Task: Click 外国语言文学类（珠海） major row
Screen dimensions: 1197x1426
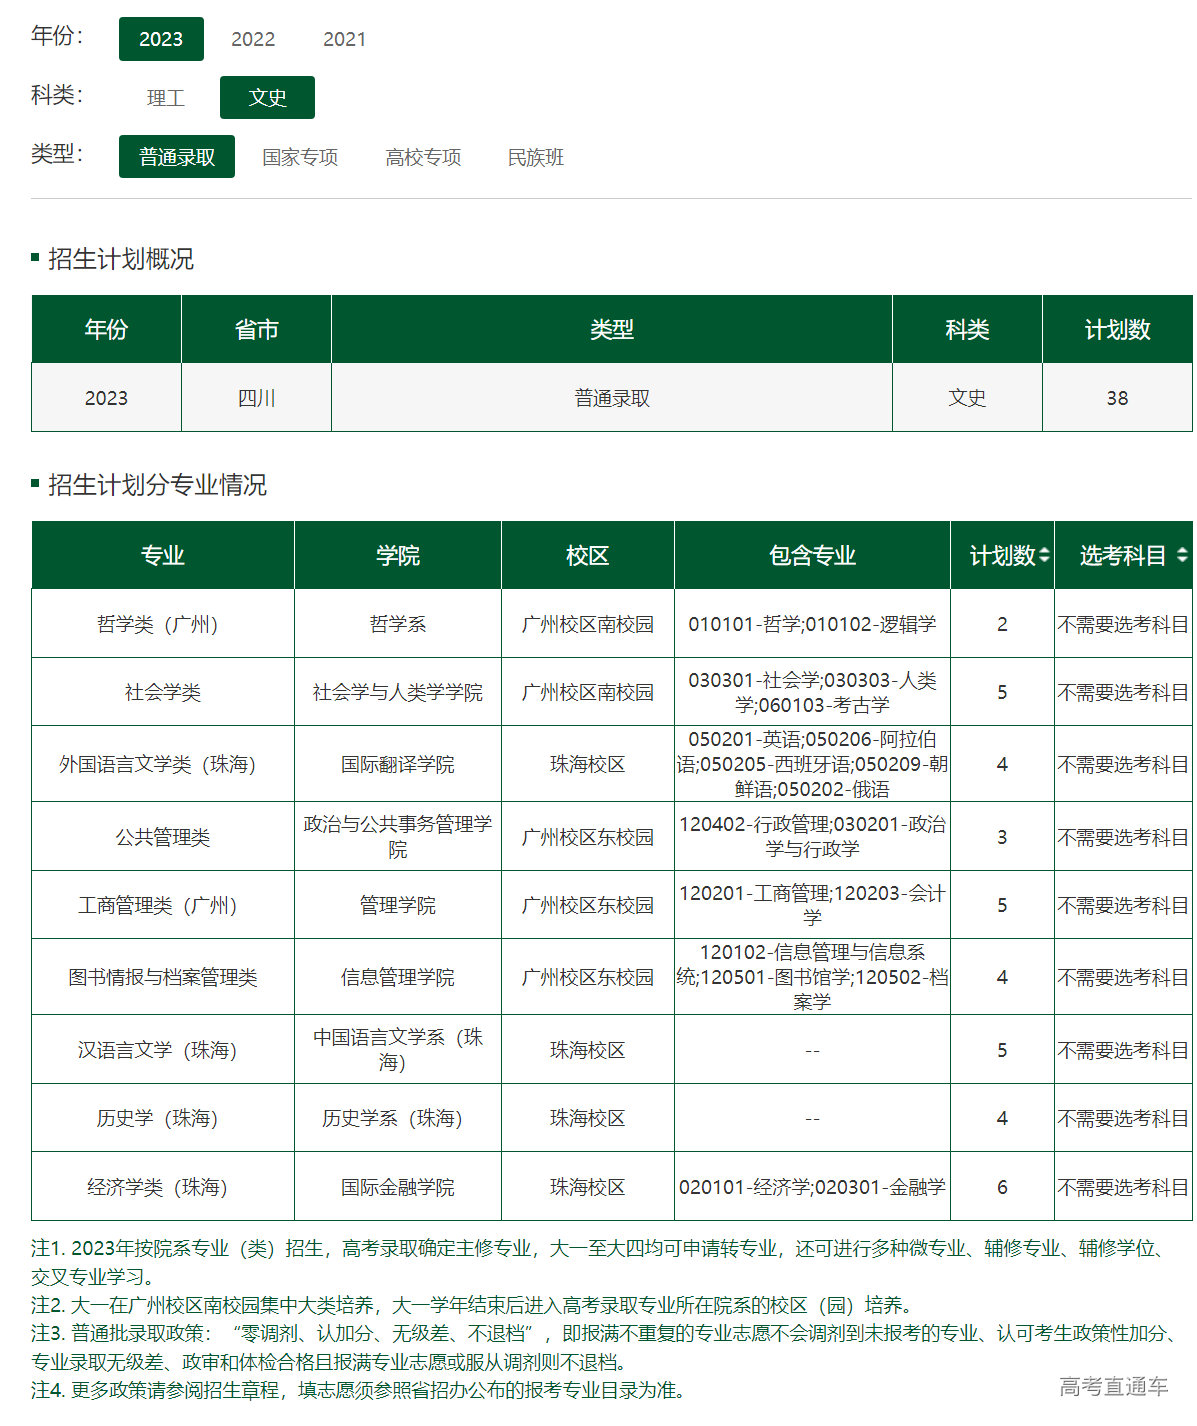Action: (162, 764)
